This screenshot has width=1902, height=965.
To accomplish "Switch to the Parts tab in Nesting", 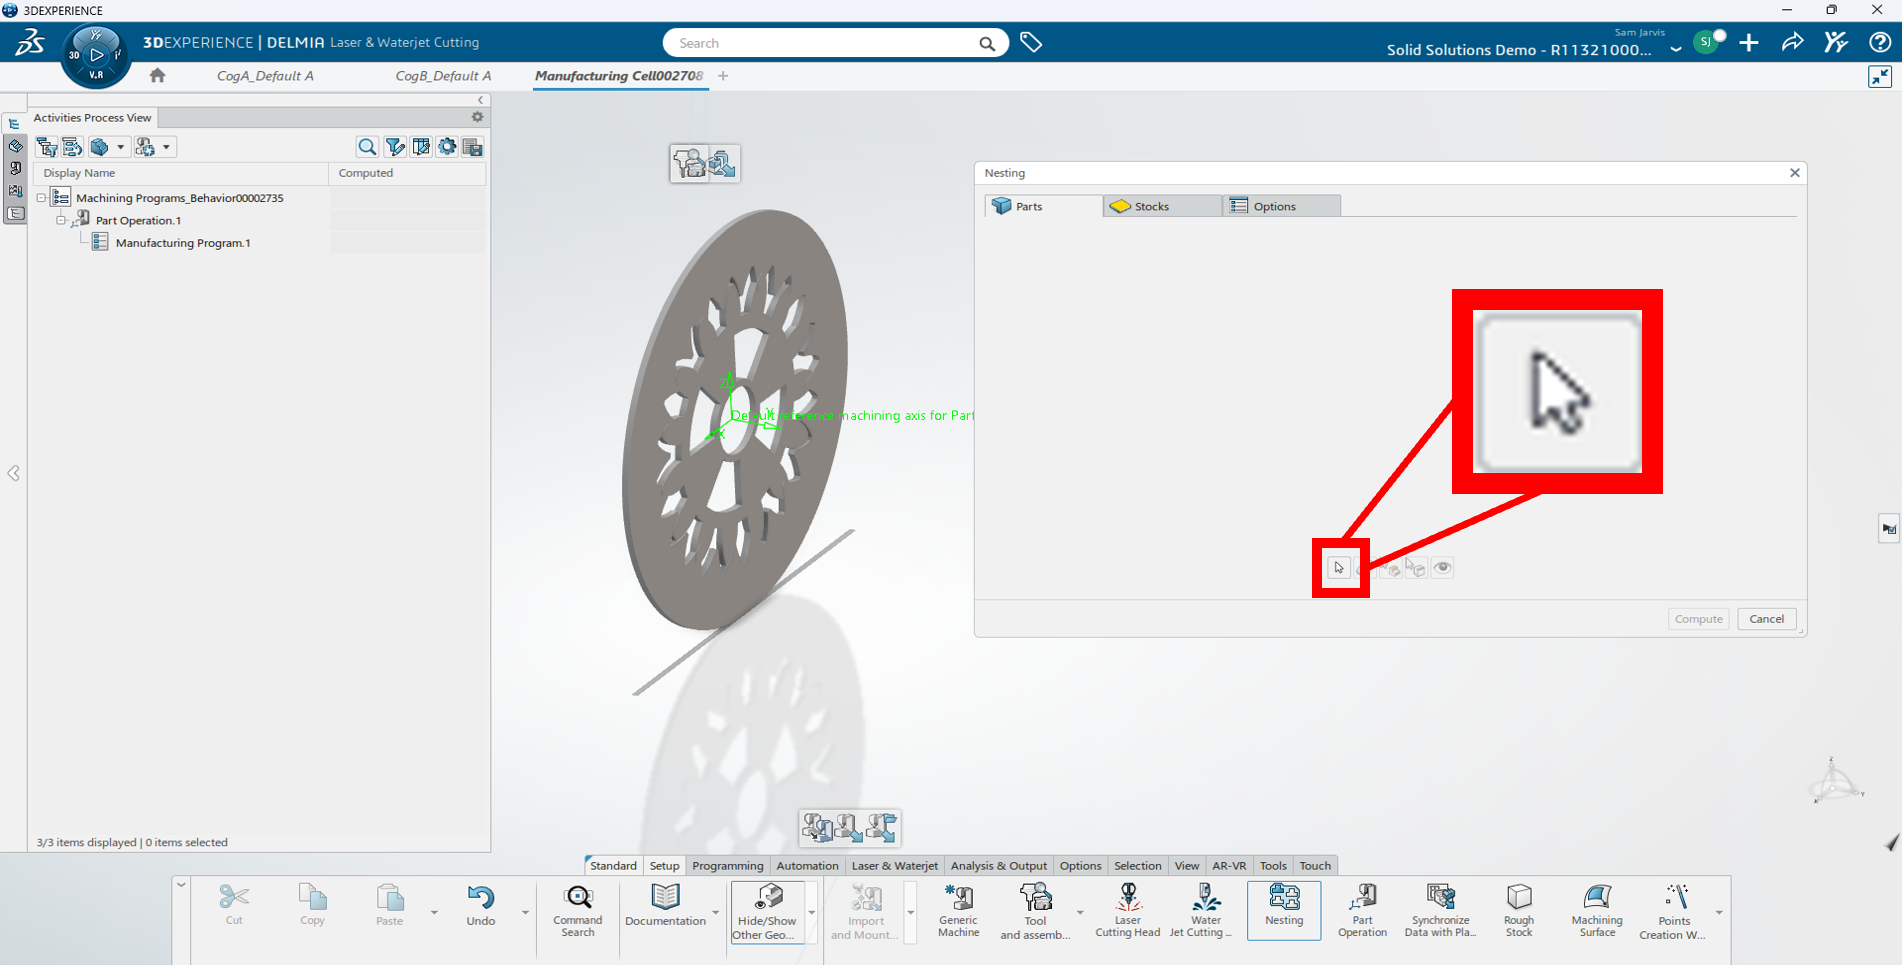I will [x=1043, y=206].
